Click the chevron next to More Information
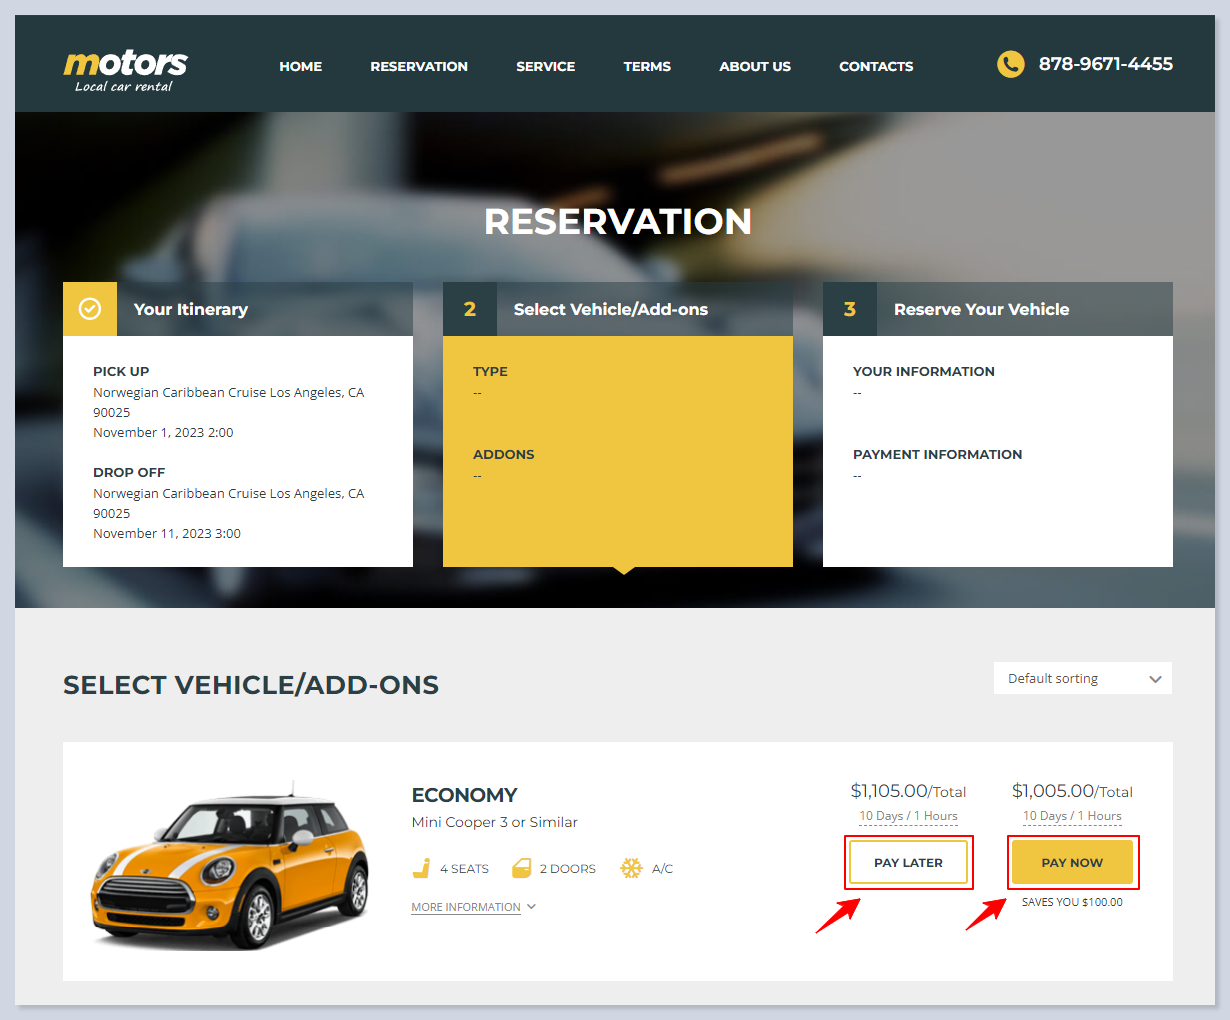 (531, 906)
